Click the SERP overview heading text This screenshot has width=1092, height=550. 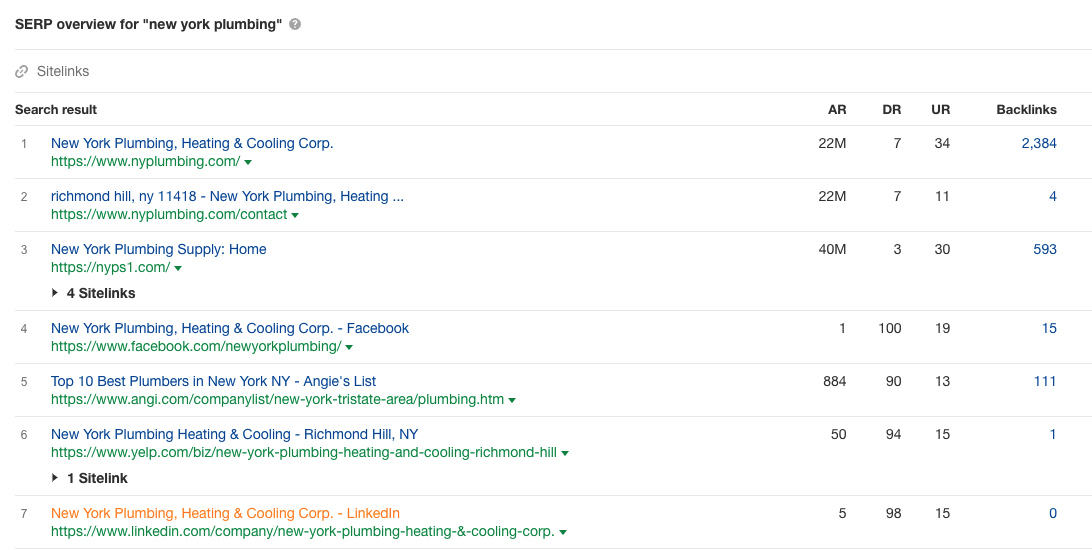[148, 24]
